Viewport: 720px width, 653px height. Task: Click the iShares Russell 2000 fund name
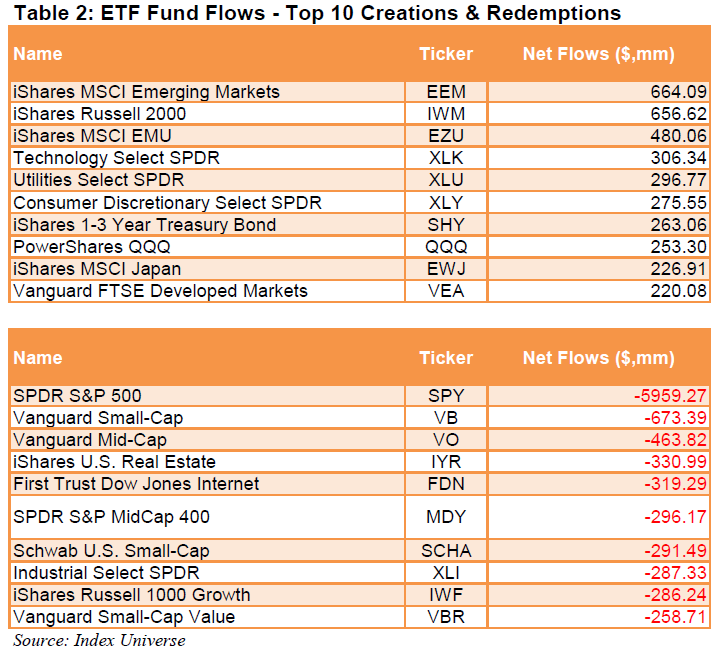tap(99, 114)
